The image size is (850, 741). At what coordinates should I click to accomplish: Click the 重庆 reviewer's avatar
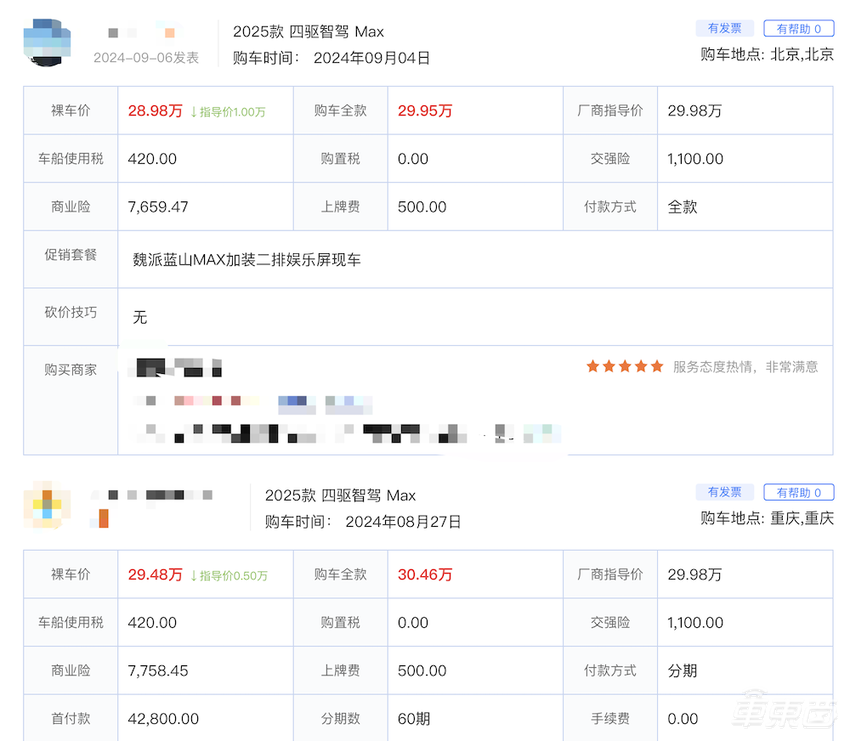point(46,507)
